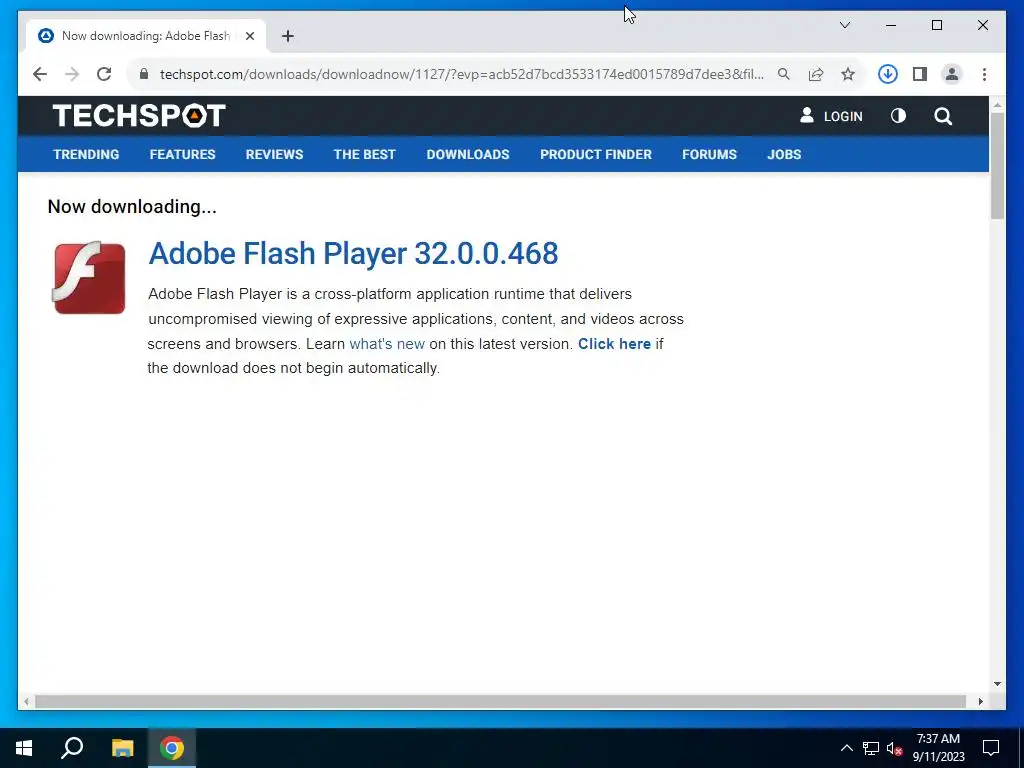Open the Windows notification center icon
The height and width of the screenshot is (768, 1024).
point(991,748)
